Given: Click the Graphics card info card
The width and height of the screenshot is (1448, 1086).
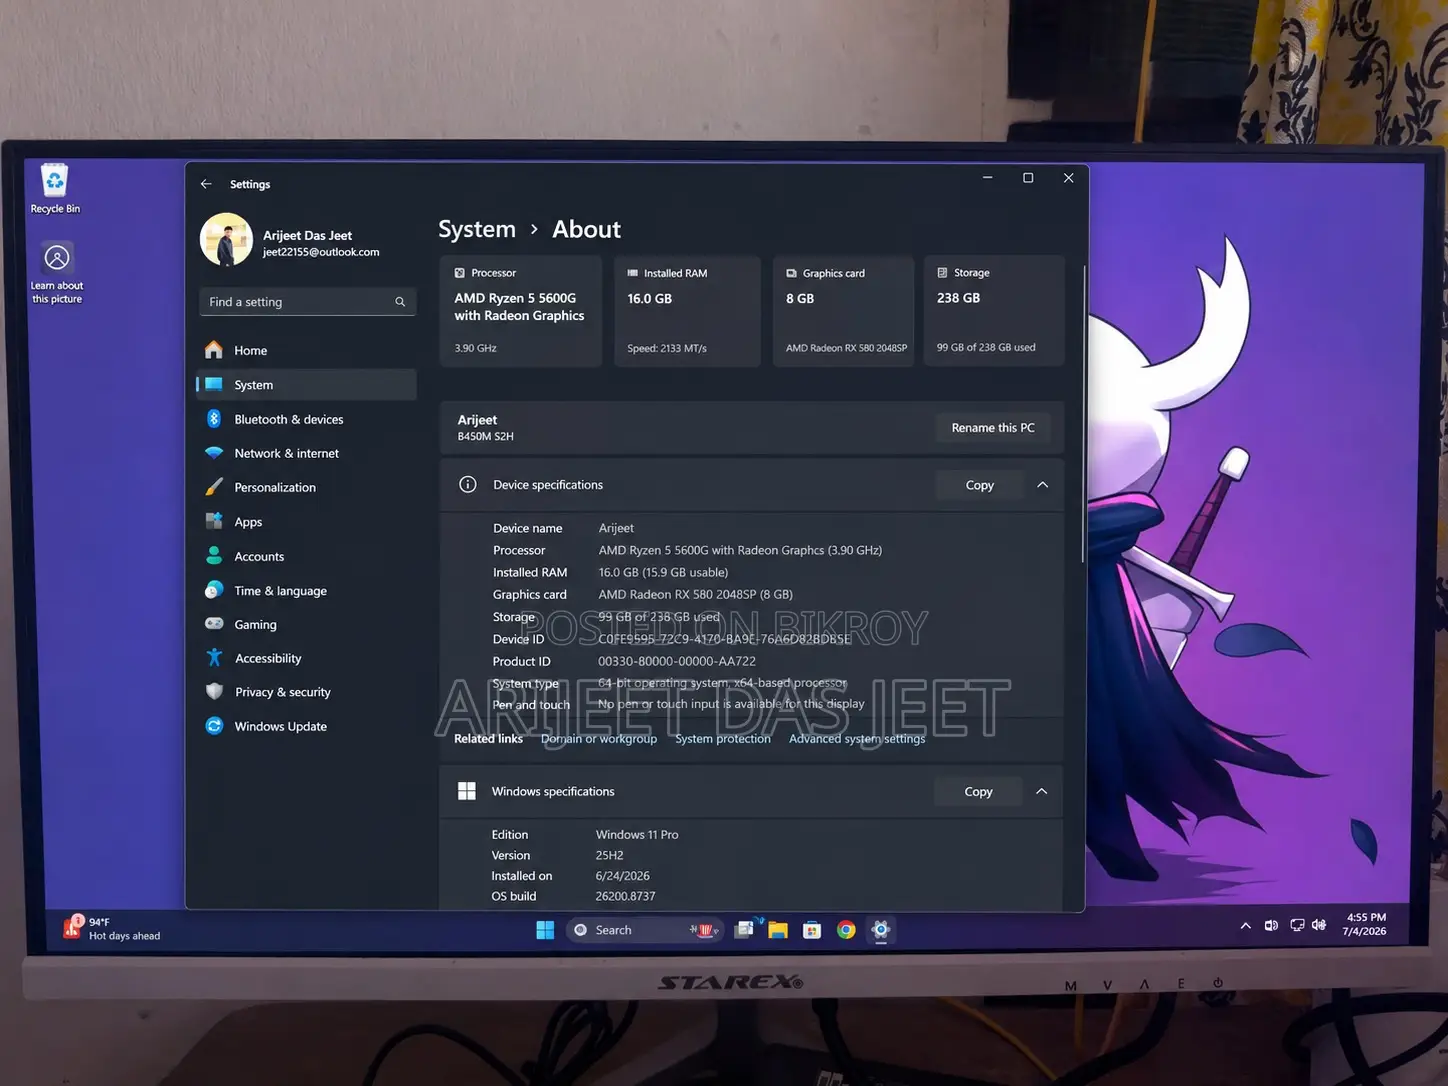Looking at the screenshot, I should [x=844, y=311].
